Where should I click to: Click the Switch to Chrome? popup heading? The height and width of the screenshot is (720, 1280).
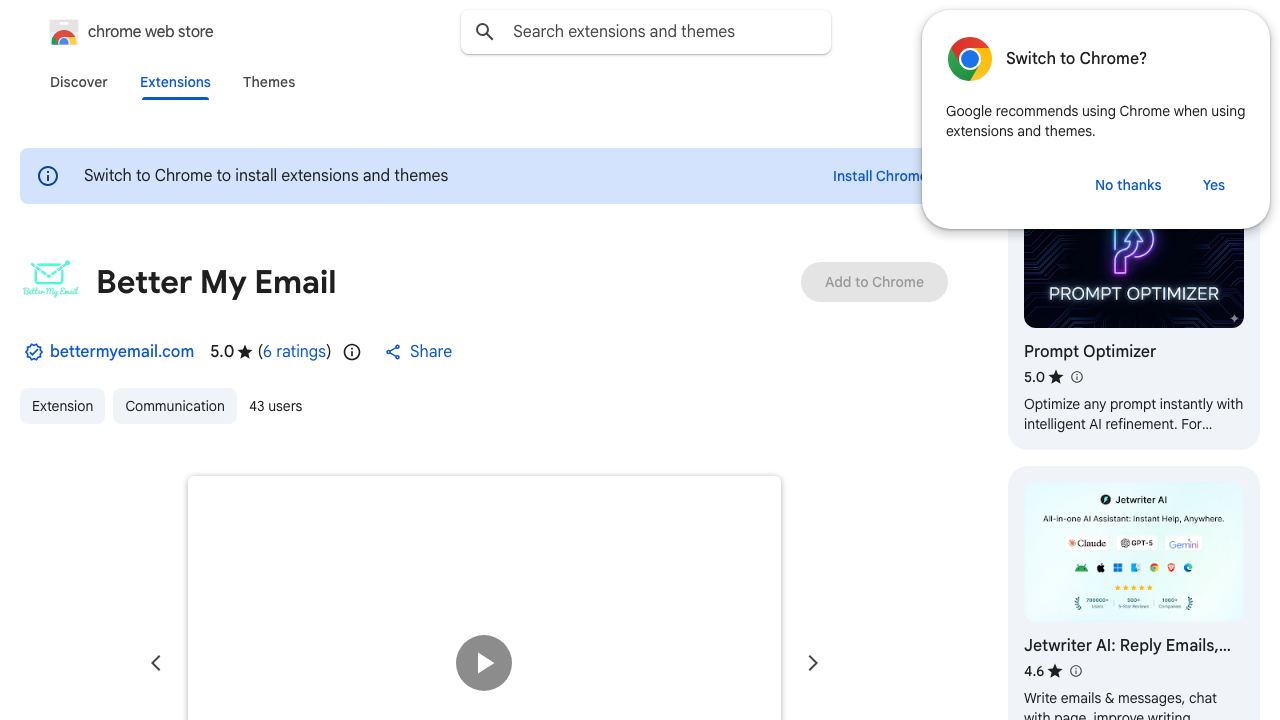pyautogui.click(x=1076, y=59)
